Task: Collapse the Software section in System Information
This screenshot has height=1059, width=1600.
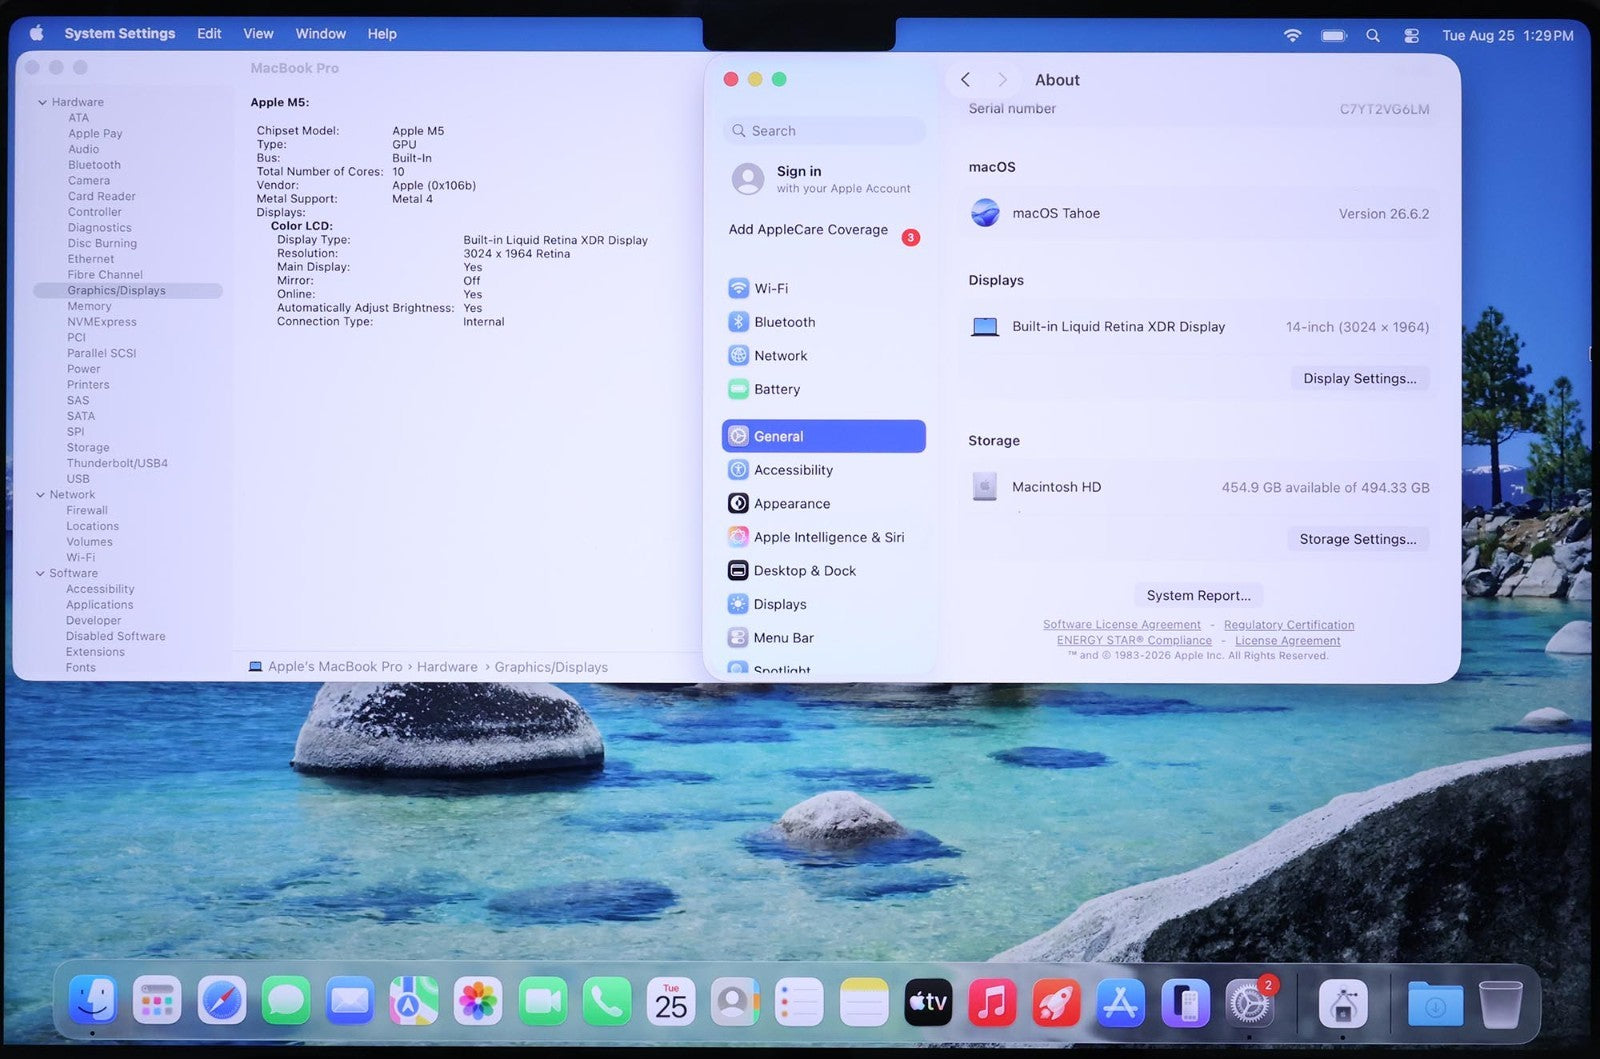Action: pyautogui.click(x=40, y=574)
